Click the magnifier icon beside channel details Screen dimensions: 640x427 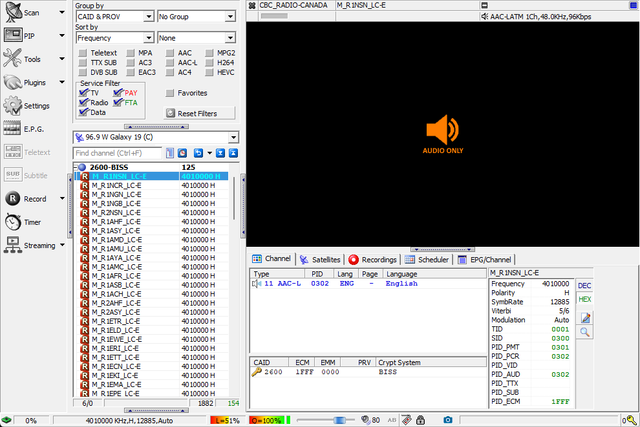click(585, 332)
